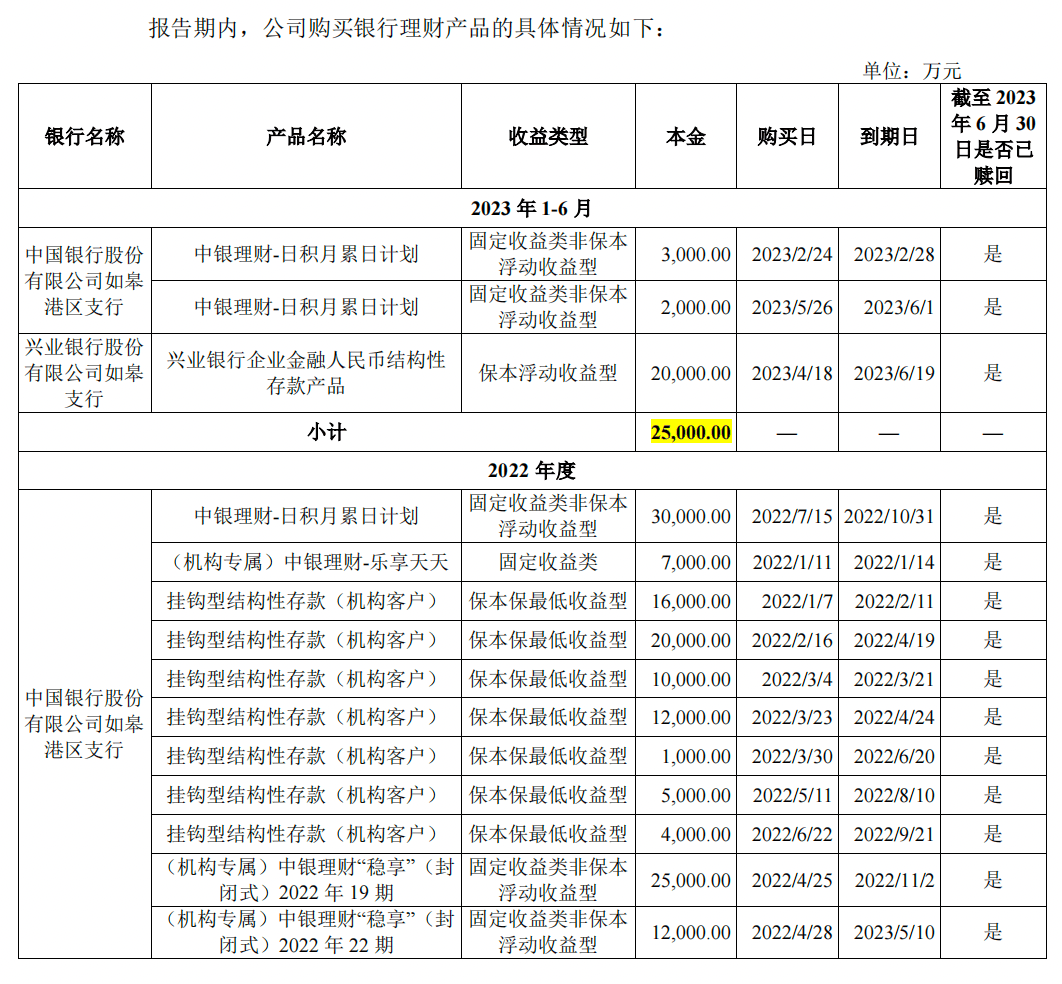The width and height of the screenshot is (1062, 984).
Task: Click the section heading 2022 年度
Action: tap(532, 471)
